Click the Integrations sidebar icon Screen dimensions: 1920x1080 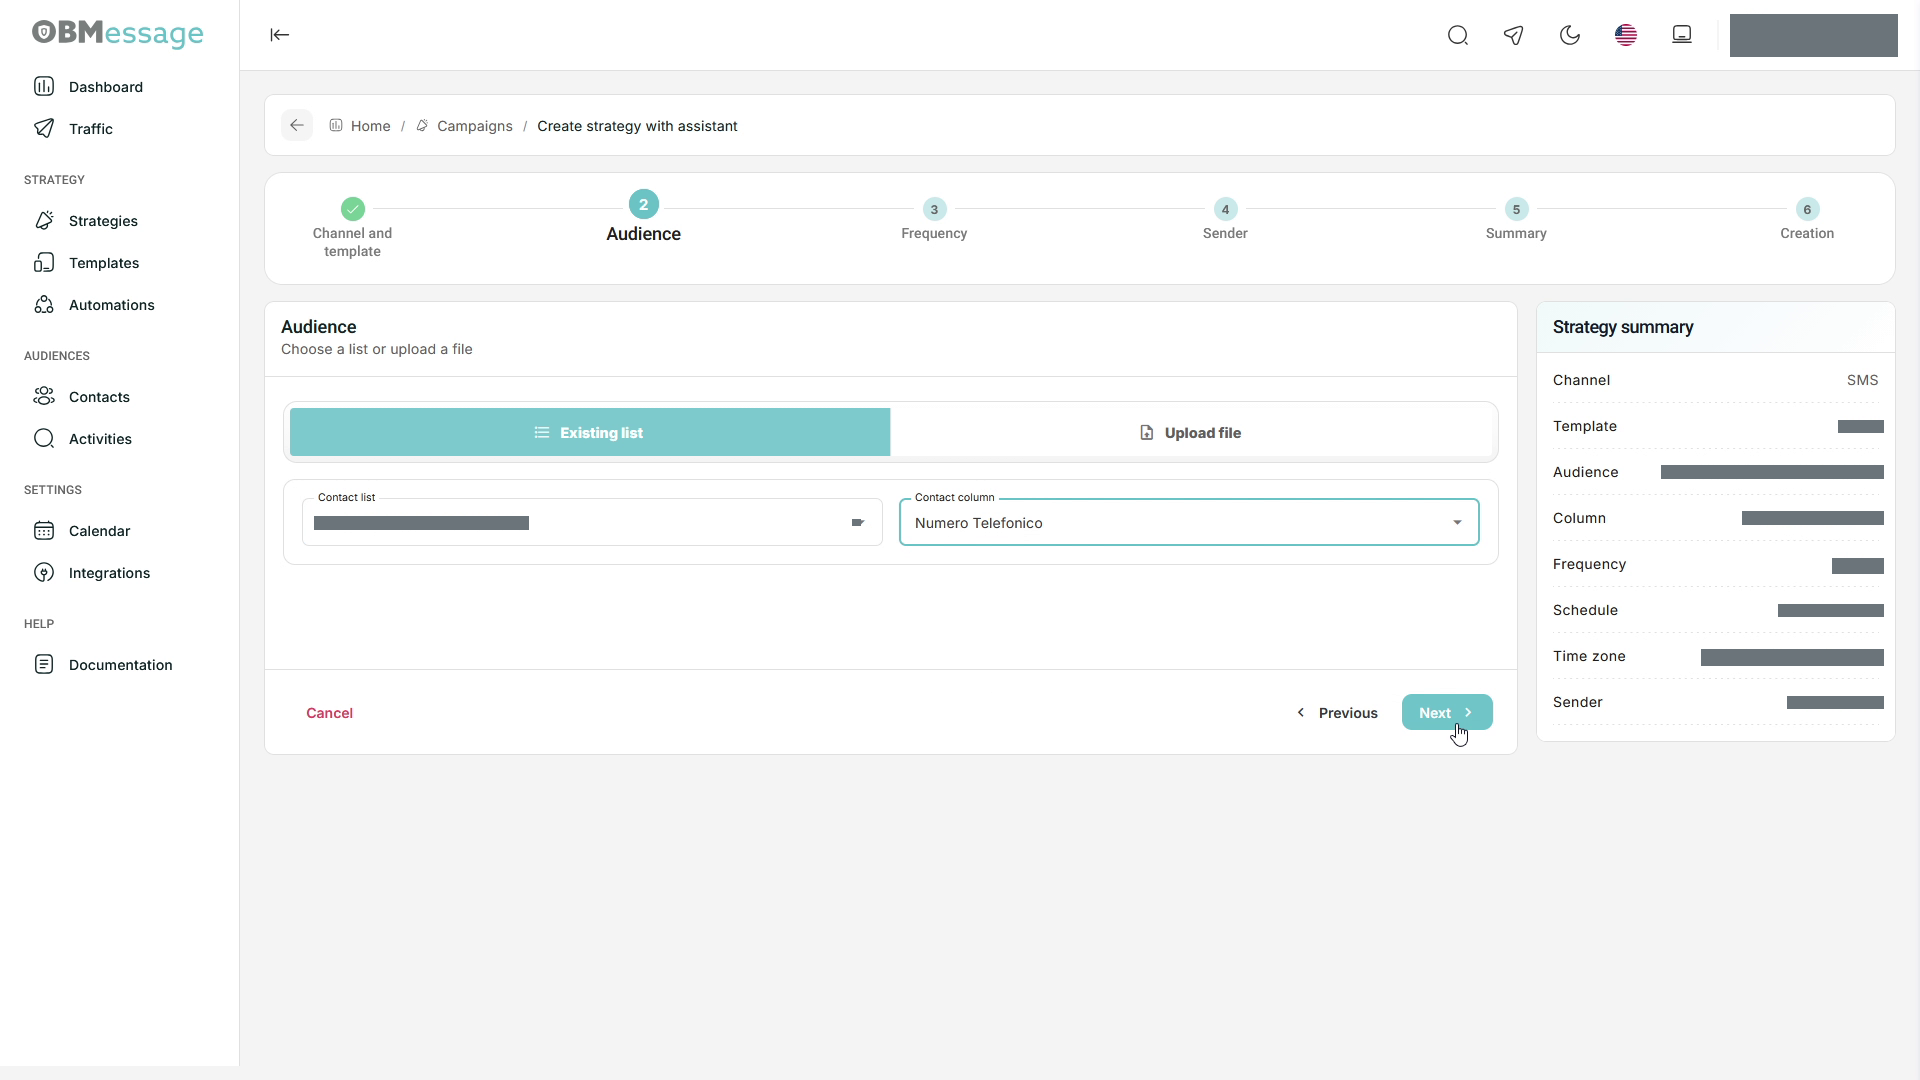44,573
